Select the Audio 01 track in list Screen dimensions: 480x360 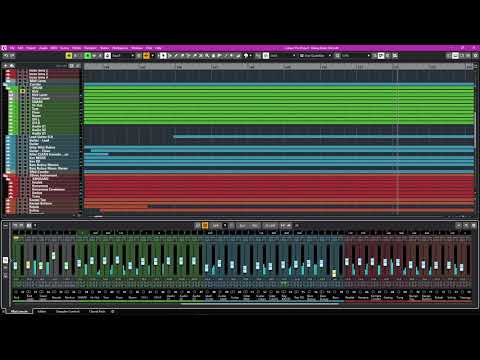(x=39, y=126)
